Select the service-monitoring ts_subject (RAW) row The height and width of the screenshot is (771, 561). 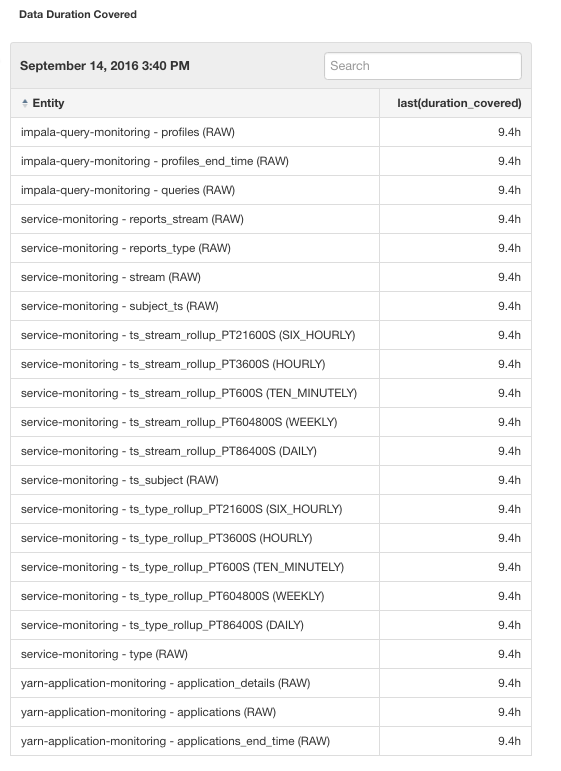(271, 480)
